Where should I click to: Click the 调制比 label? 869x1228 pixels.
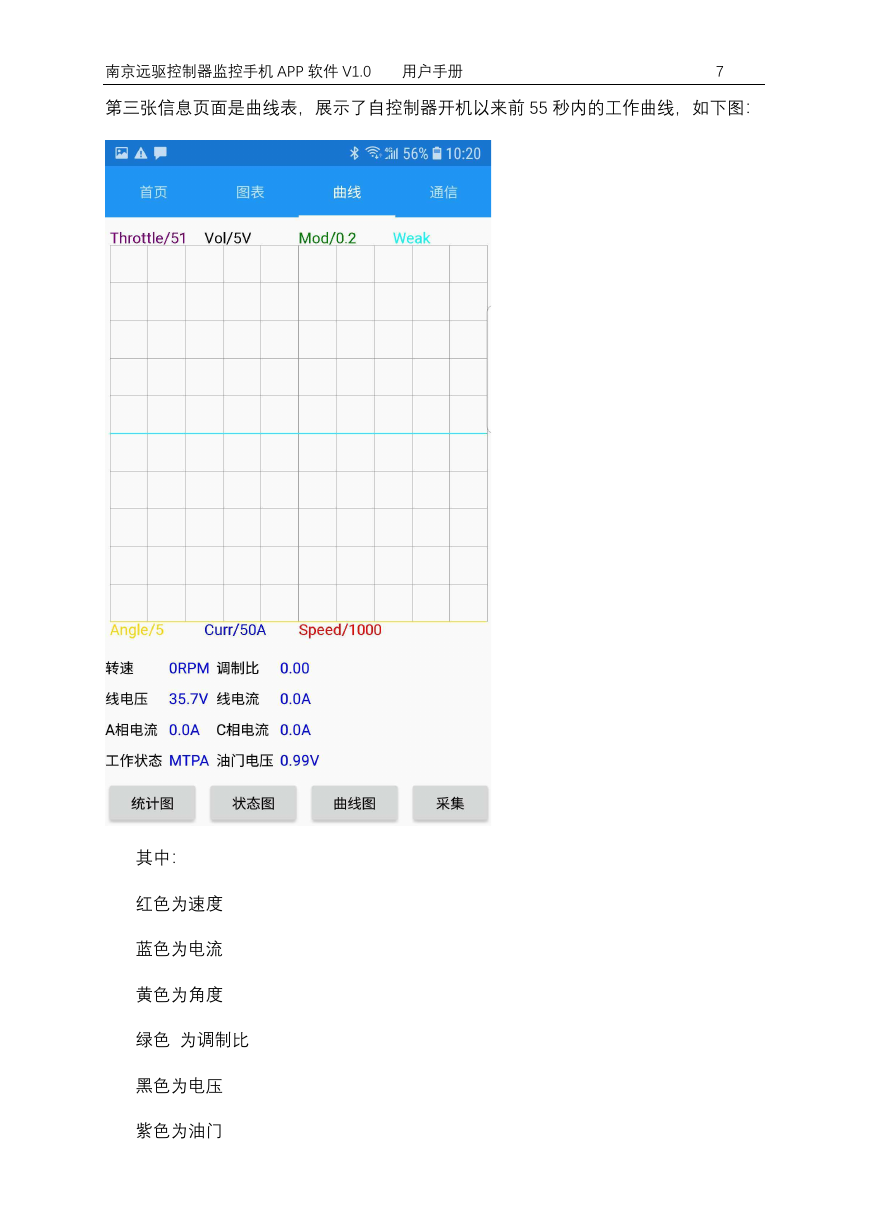pos(238,668)
